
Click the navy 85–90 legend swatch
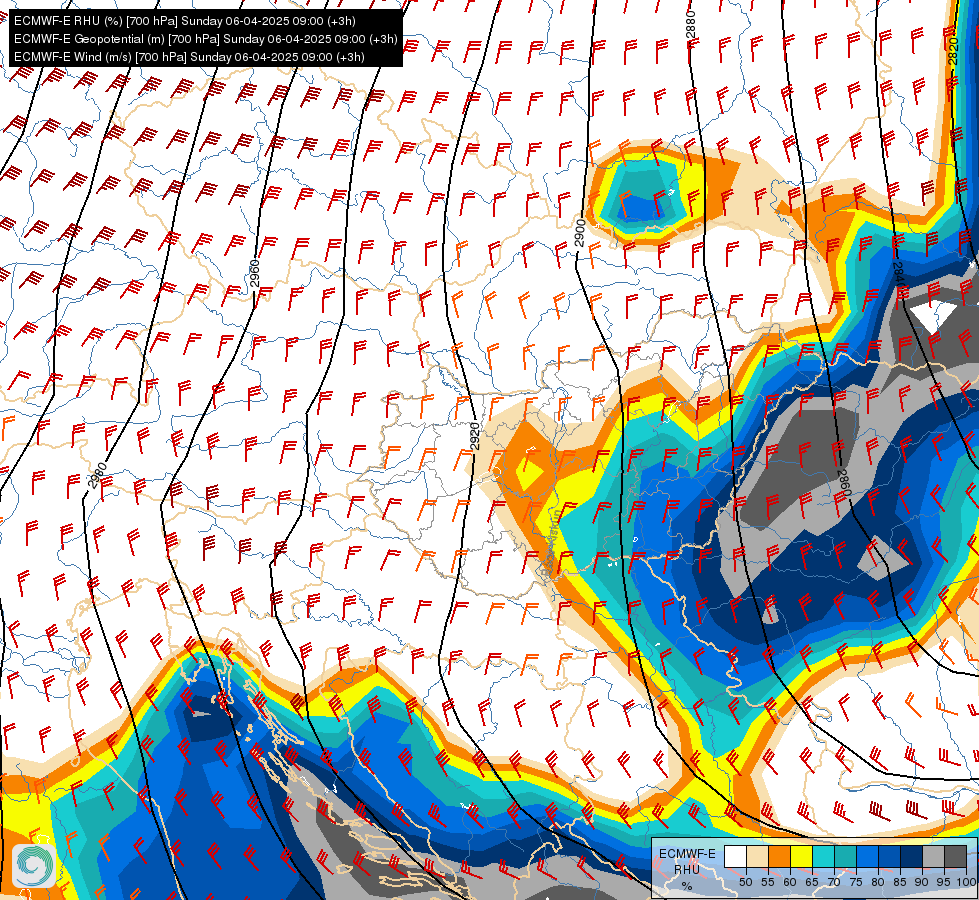912,856
